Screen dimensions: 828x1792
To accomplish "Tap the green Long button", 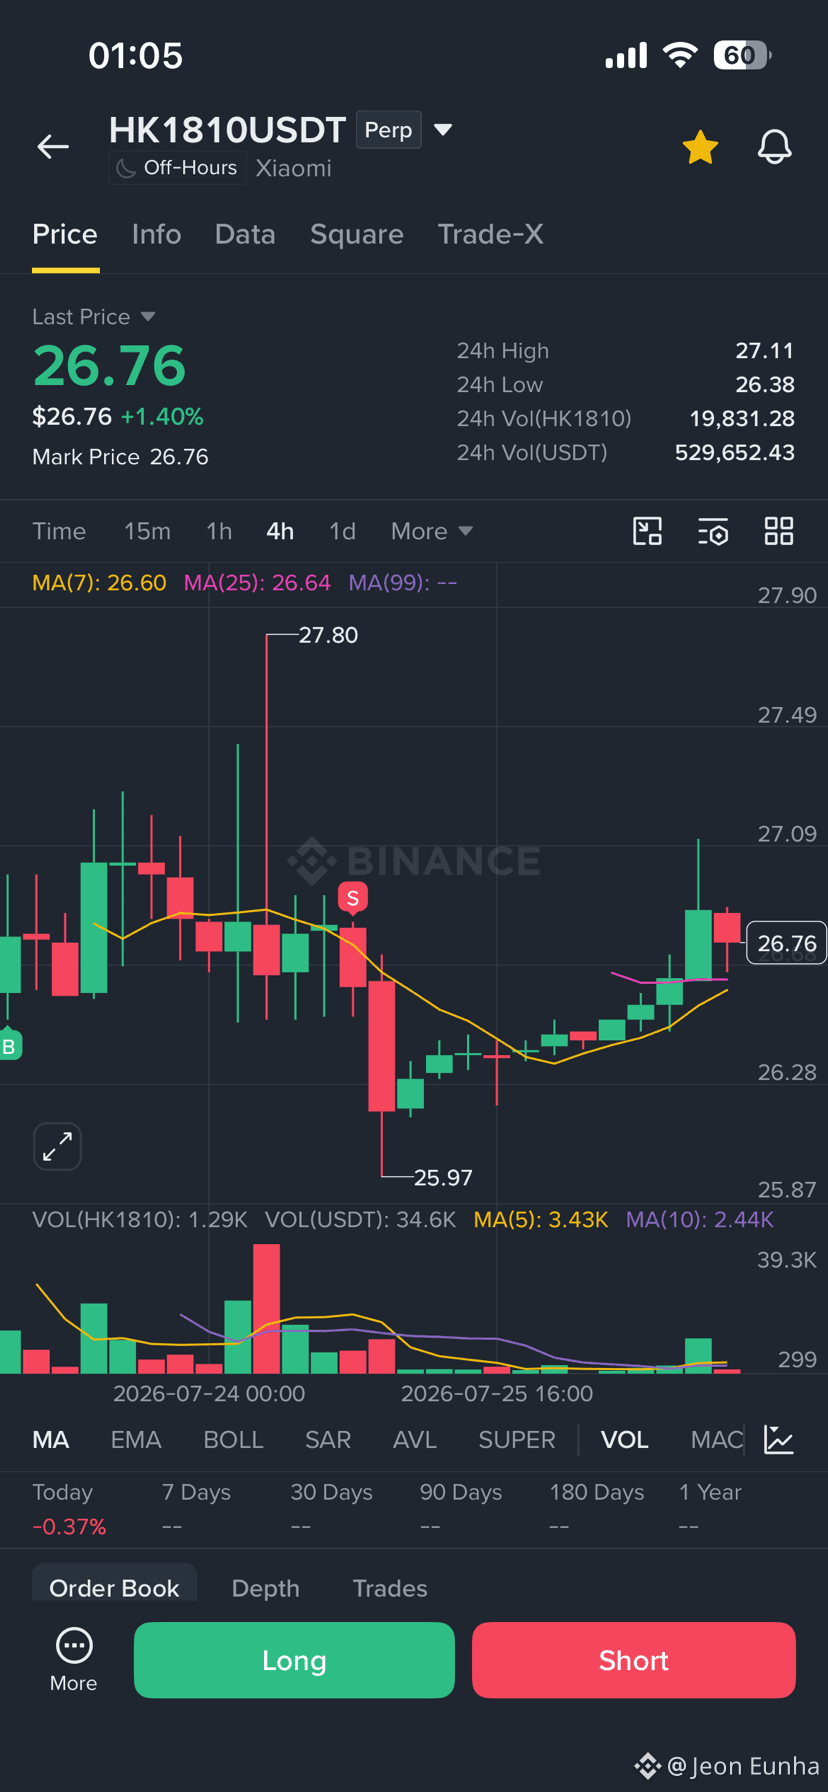I will tap(294, 1660).
